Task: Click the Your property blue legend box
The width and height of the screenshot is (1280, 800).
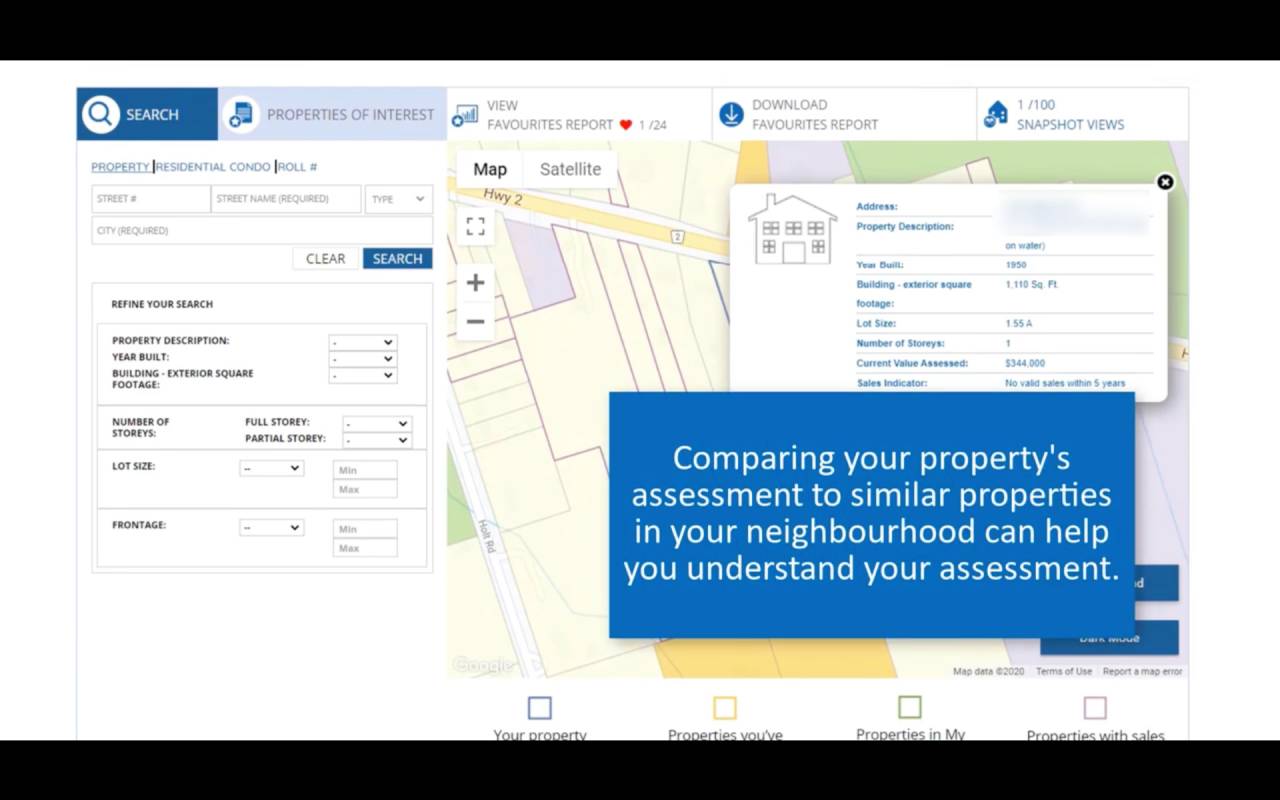Action: tap(539, 708)
